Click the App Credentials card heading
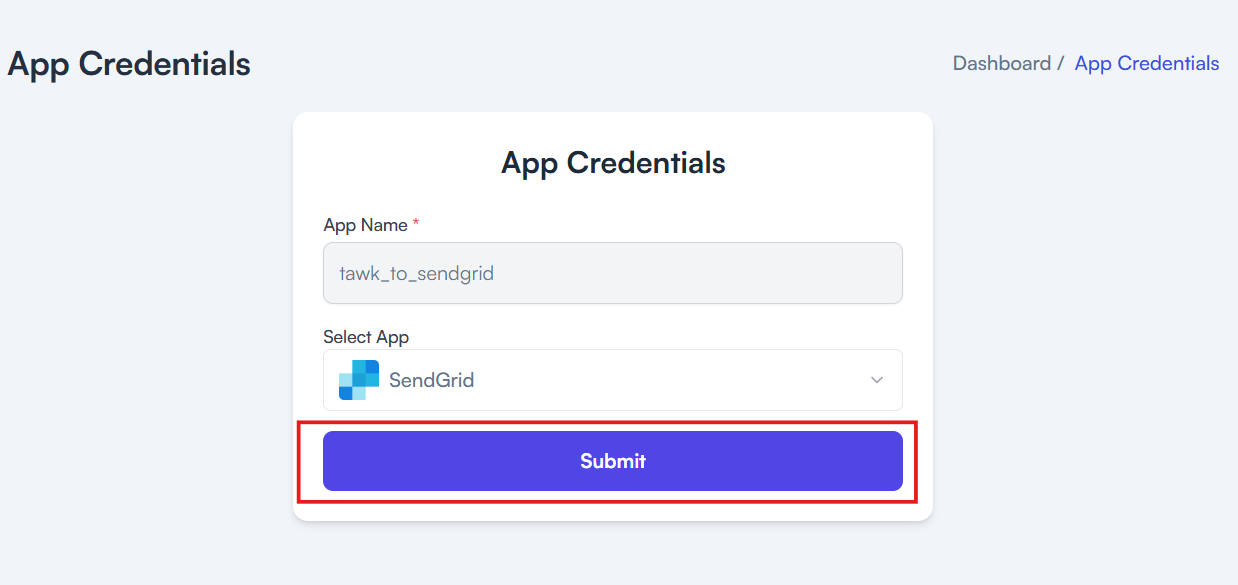The width and height of the screenshot is (1238, 585). tap(613, 163)
